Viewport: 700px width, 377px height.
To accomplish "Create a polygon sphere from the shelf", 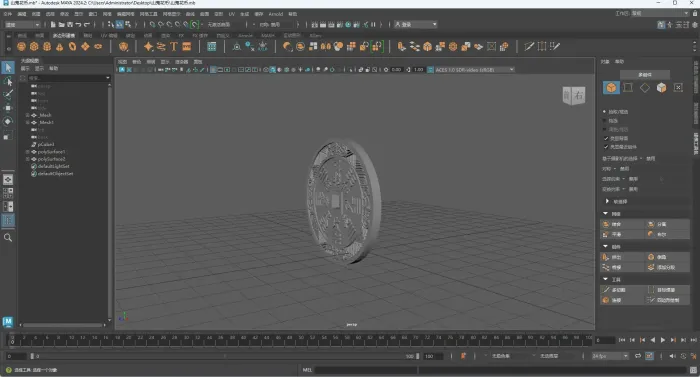I will (21, 46).
